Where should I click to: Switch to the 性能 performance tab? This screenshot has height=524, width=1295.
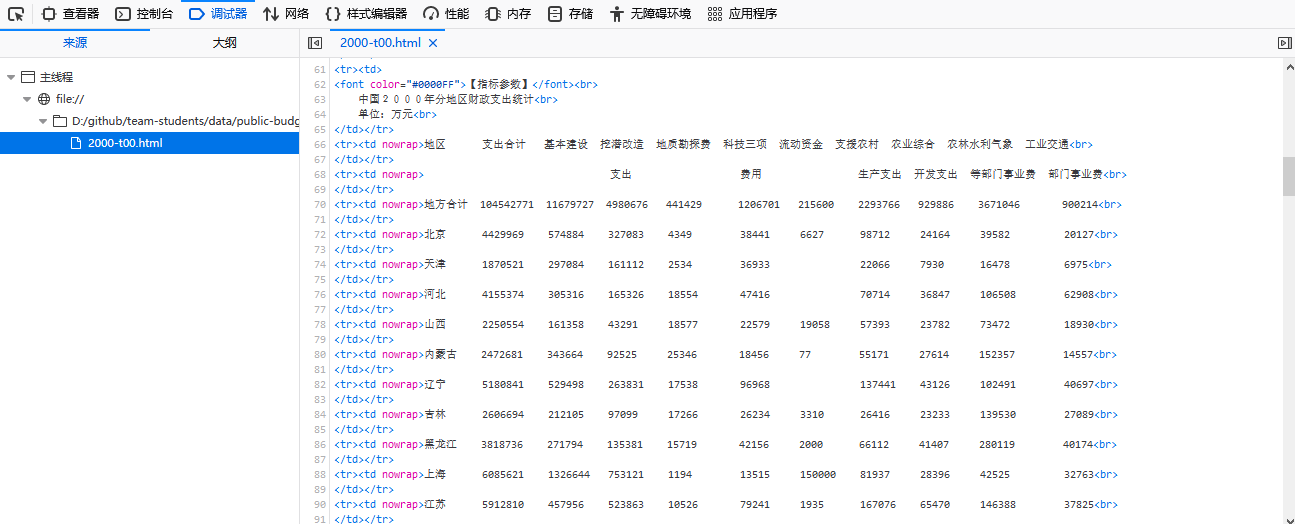[446, 14]
